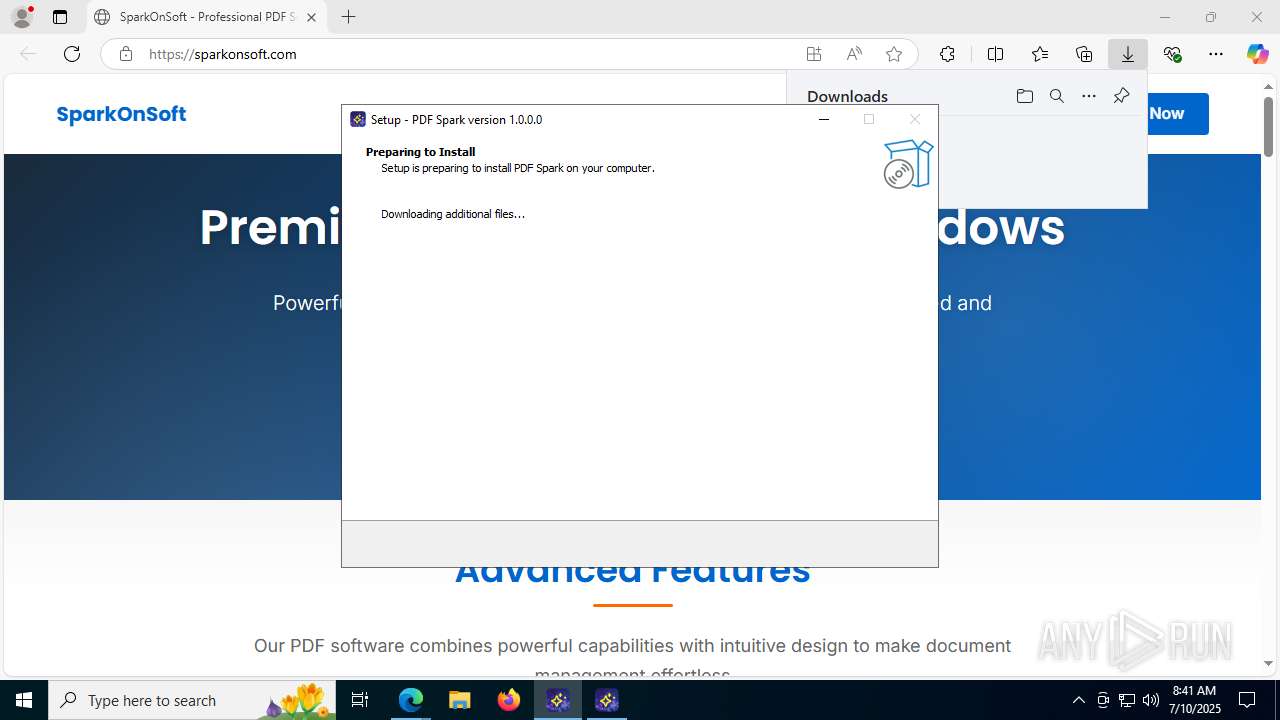Minimize the PDF Spark setup window

click(x=824, y=119)
